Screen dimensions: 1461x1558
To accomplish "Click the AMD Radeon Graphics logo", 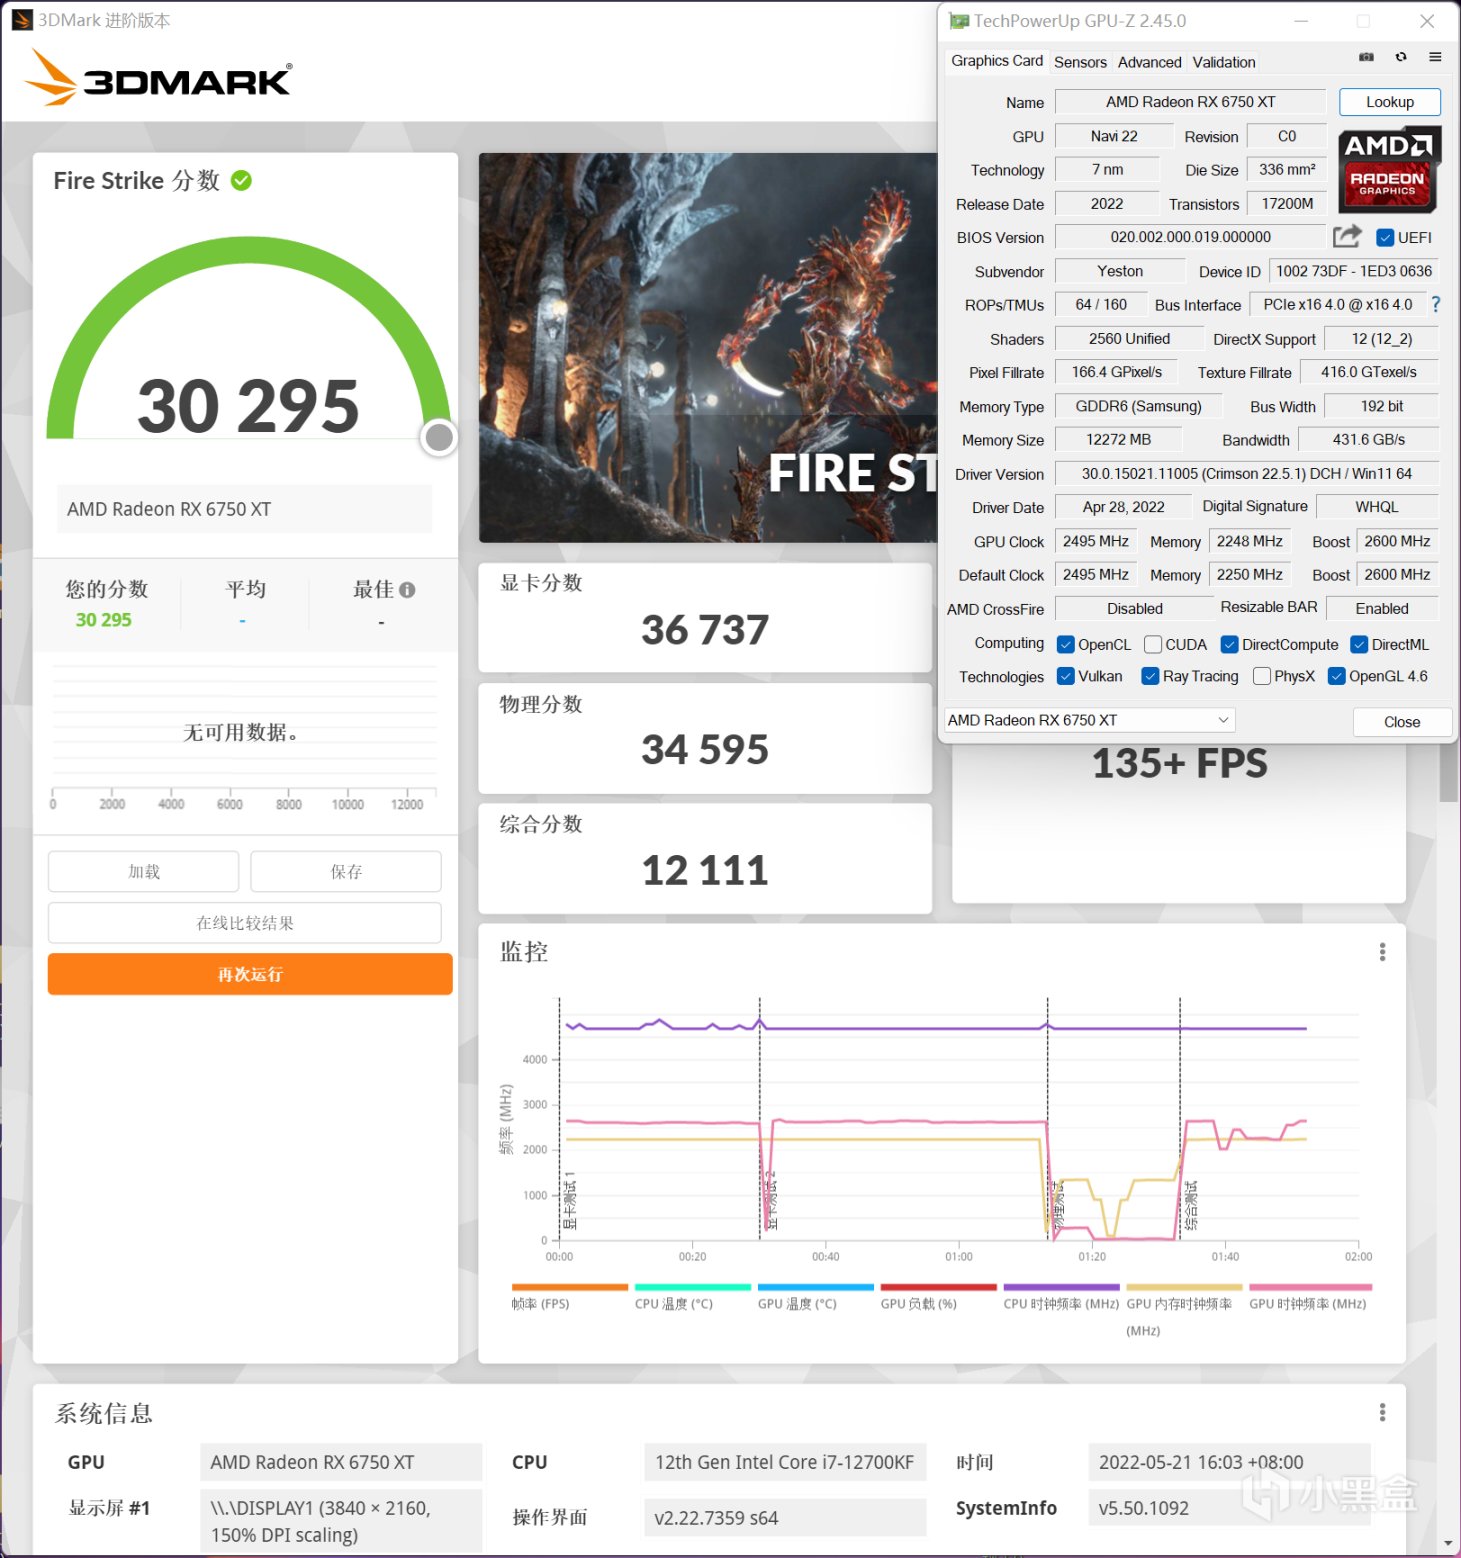I will 1389,169.
